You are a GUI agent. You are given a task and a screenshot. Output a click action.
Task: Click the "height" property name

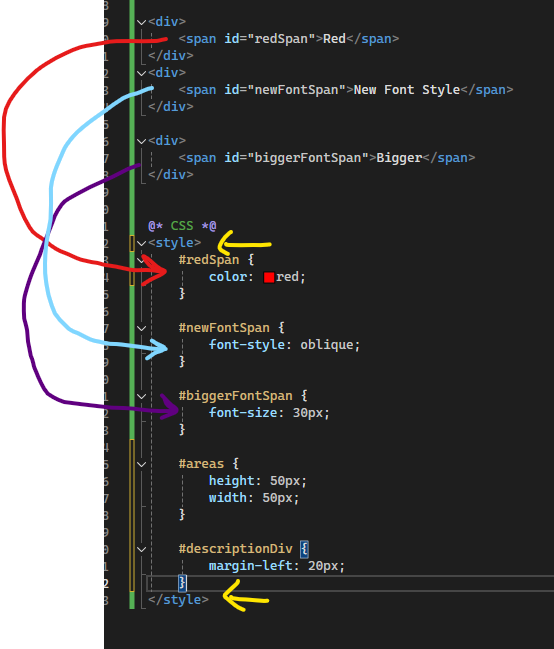tap(231, 481)
